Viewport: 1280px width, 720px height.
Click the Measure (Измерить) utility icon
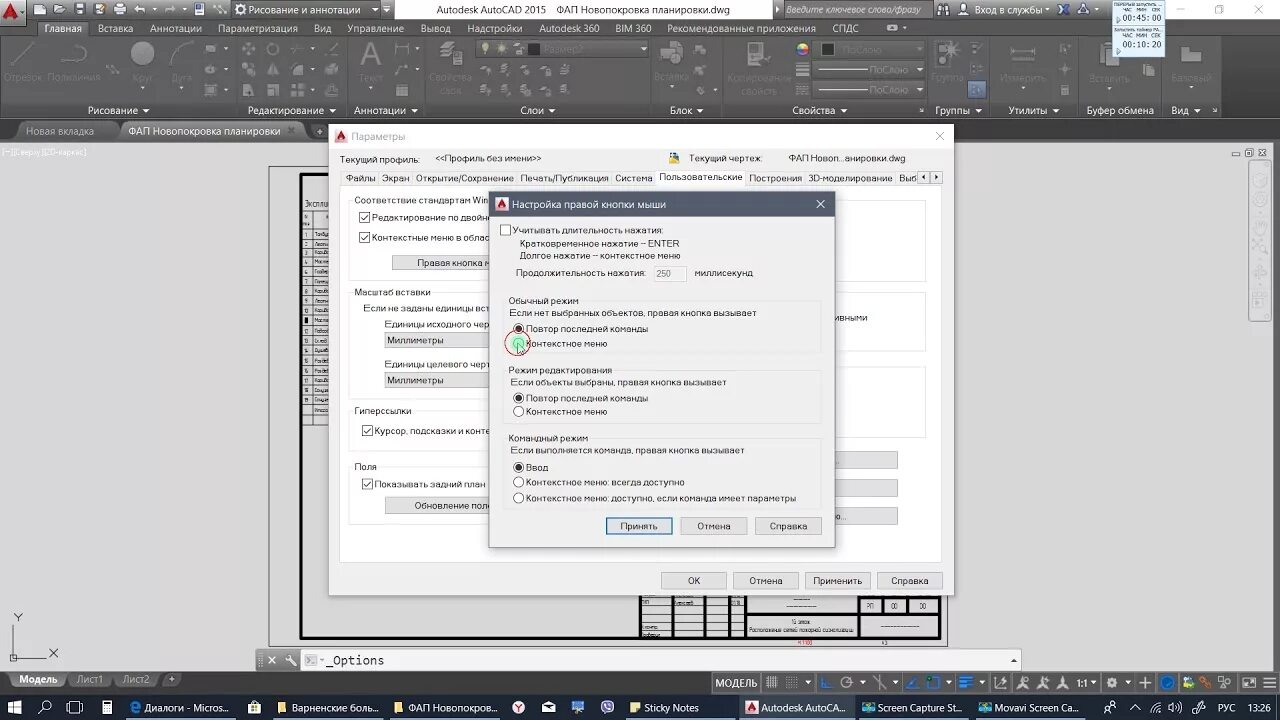coord(1023,61)
